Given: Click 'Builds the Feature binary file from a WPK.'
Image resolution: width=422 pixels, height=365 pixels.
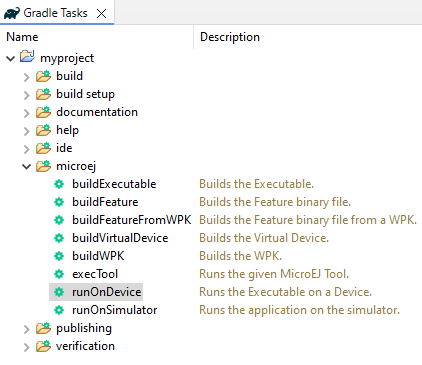Looking at the screenshot, I should point(308,220).
